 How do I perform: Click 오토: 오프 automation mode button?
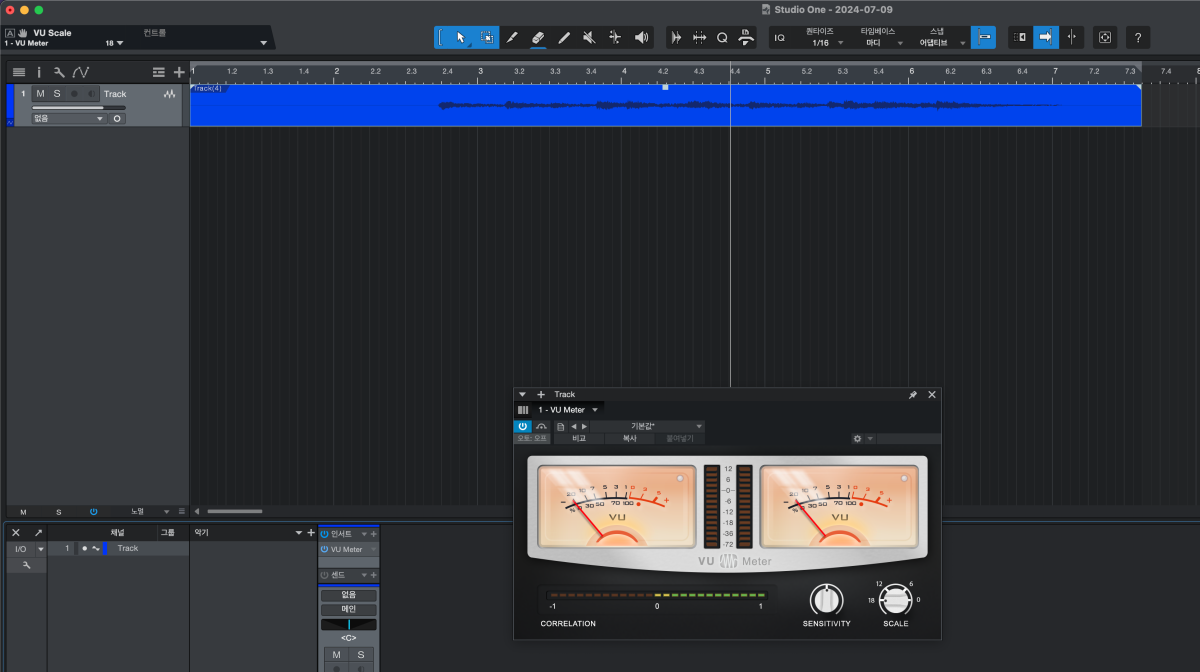[x=532, y=438]
